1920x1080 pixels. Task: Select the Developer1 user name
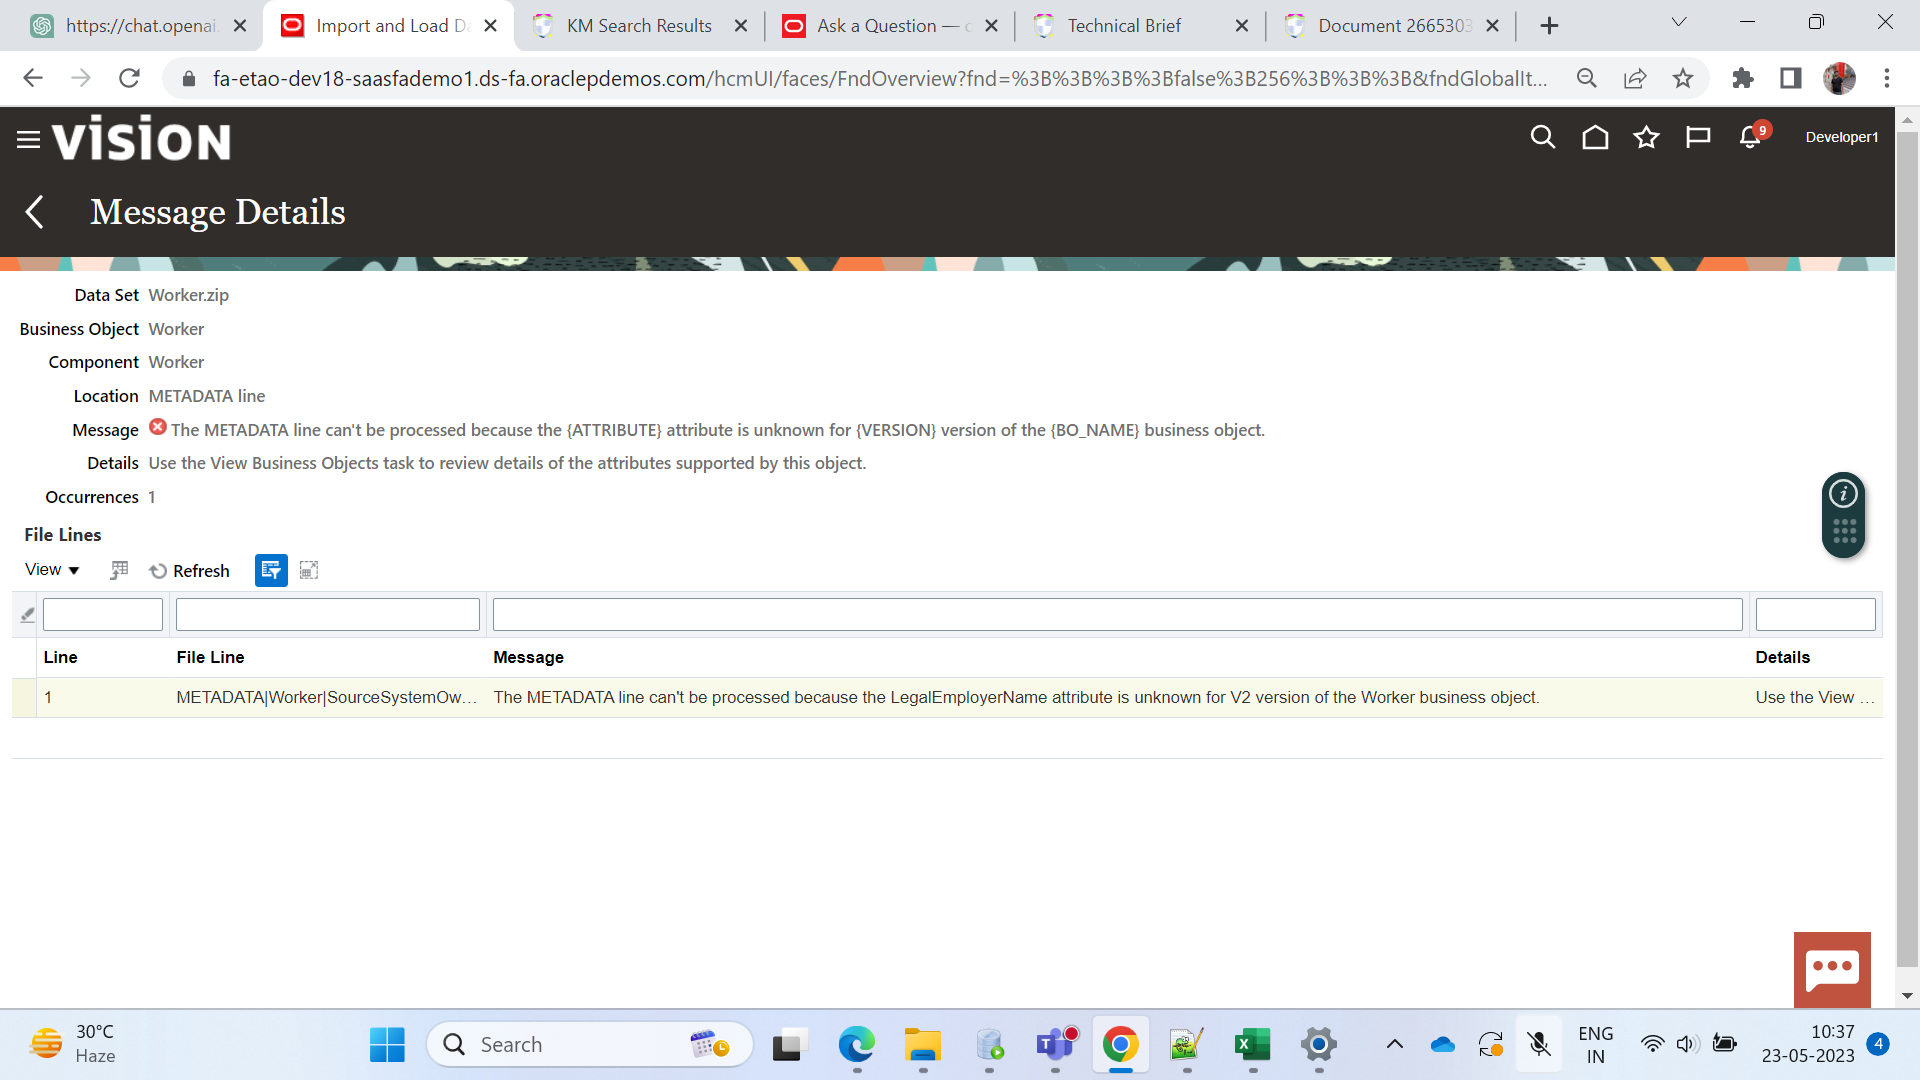pos(1841,137)
